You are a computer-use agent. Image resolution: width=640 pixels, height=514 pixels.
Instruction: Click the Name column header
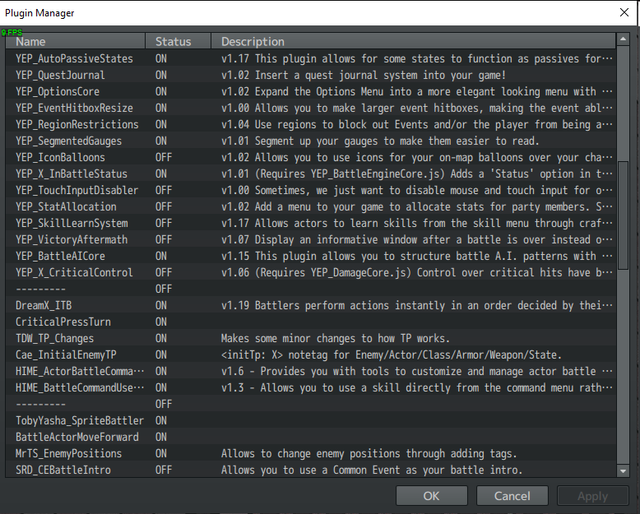(x=76, y=41)
